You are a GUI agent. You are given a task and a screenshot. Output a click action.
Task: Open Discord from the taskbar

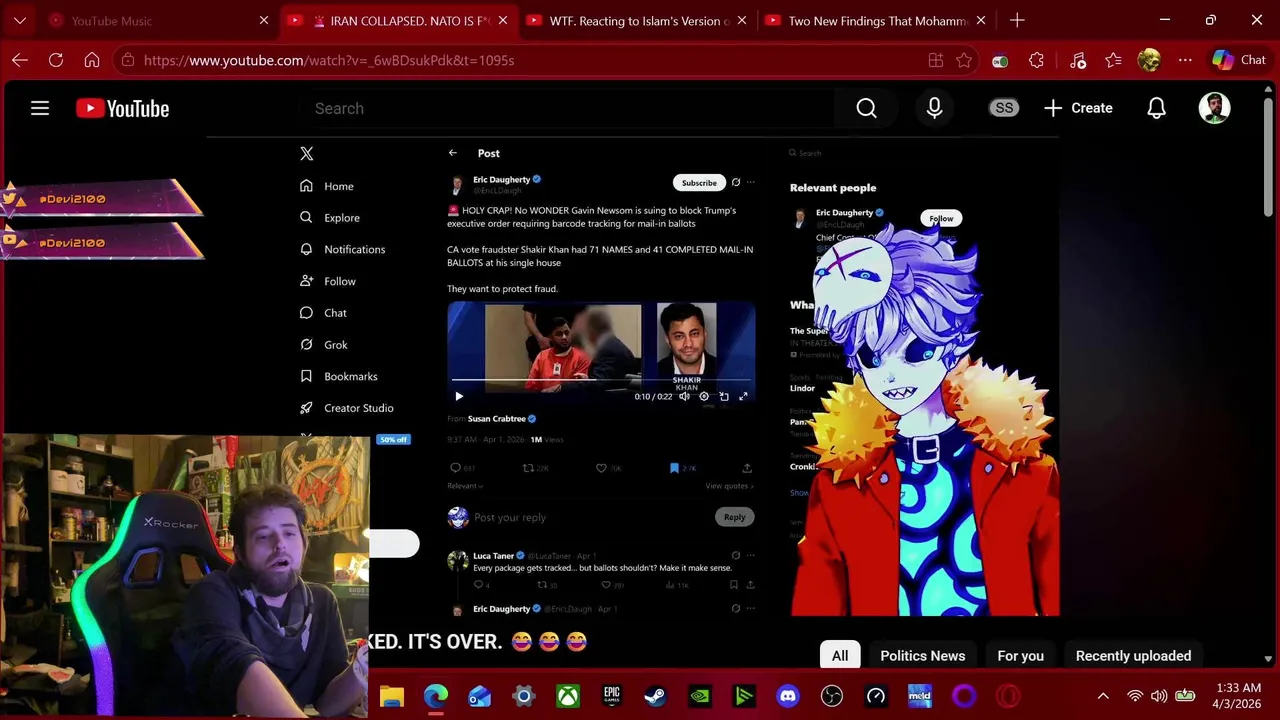coord(788,696)
